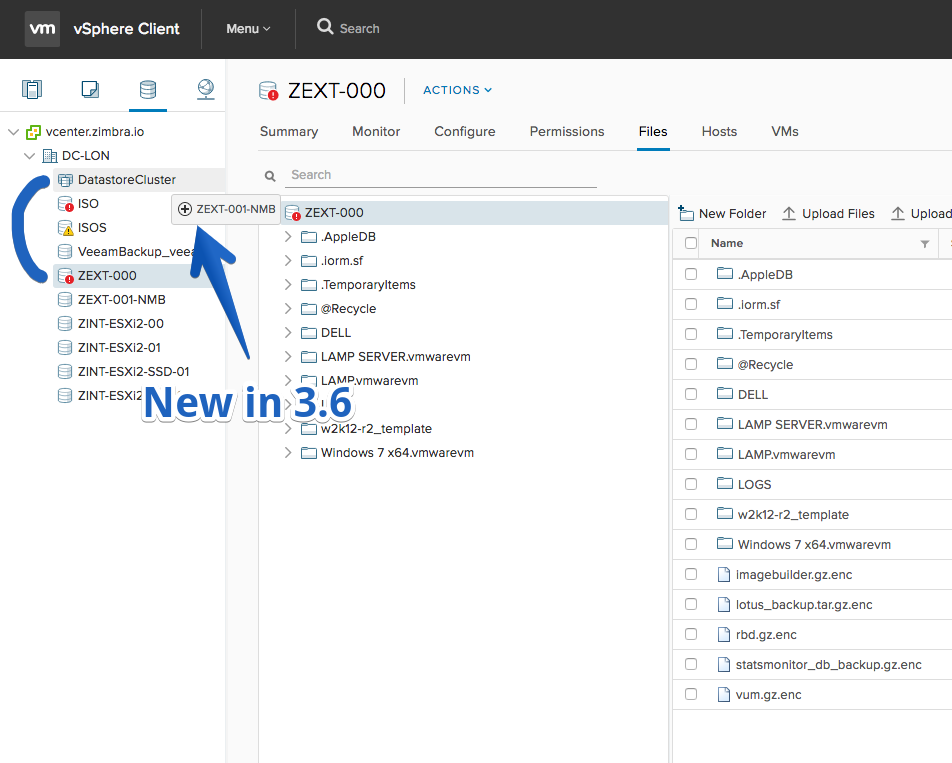This screenshot has width=952, height=763.
Task: Click the DC-LON datacenter icon
Action: [50, 156]
